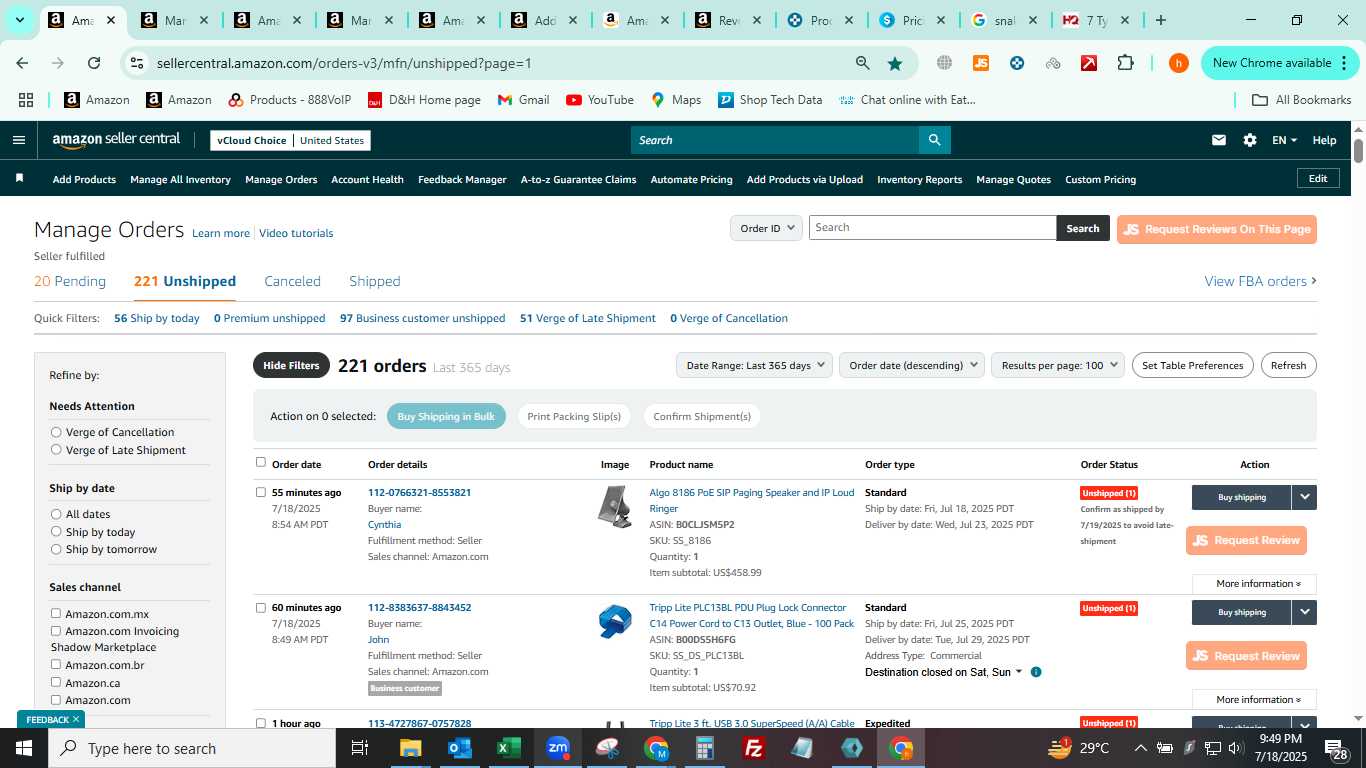Choose Ship by tomorrow radio option
1366x768 pixels.
pyautogui.click(x=56, y=549)
